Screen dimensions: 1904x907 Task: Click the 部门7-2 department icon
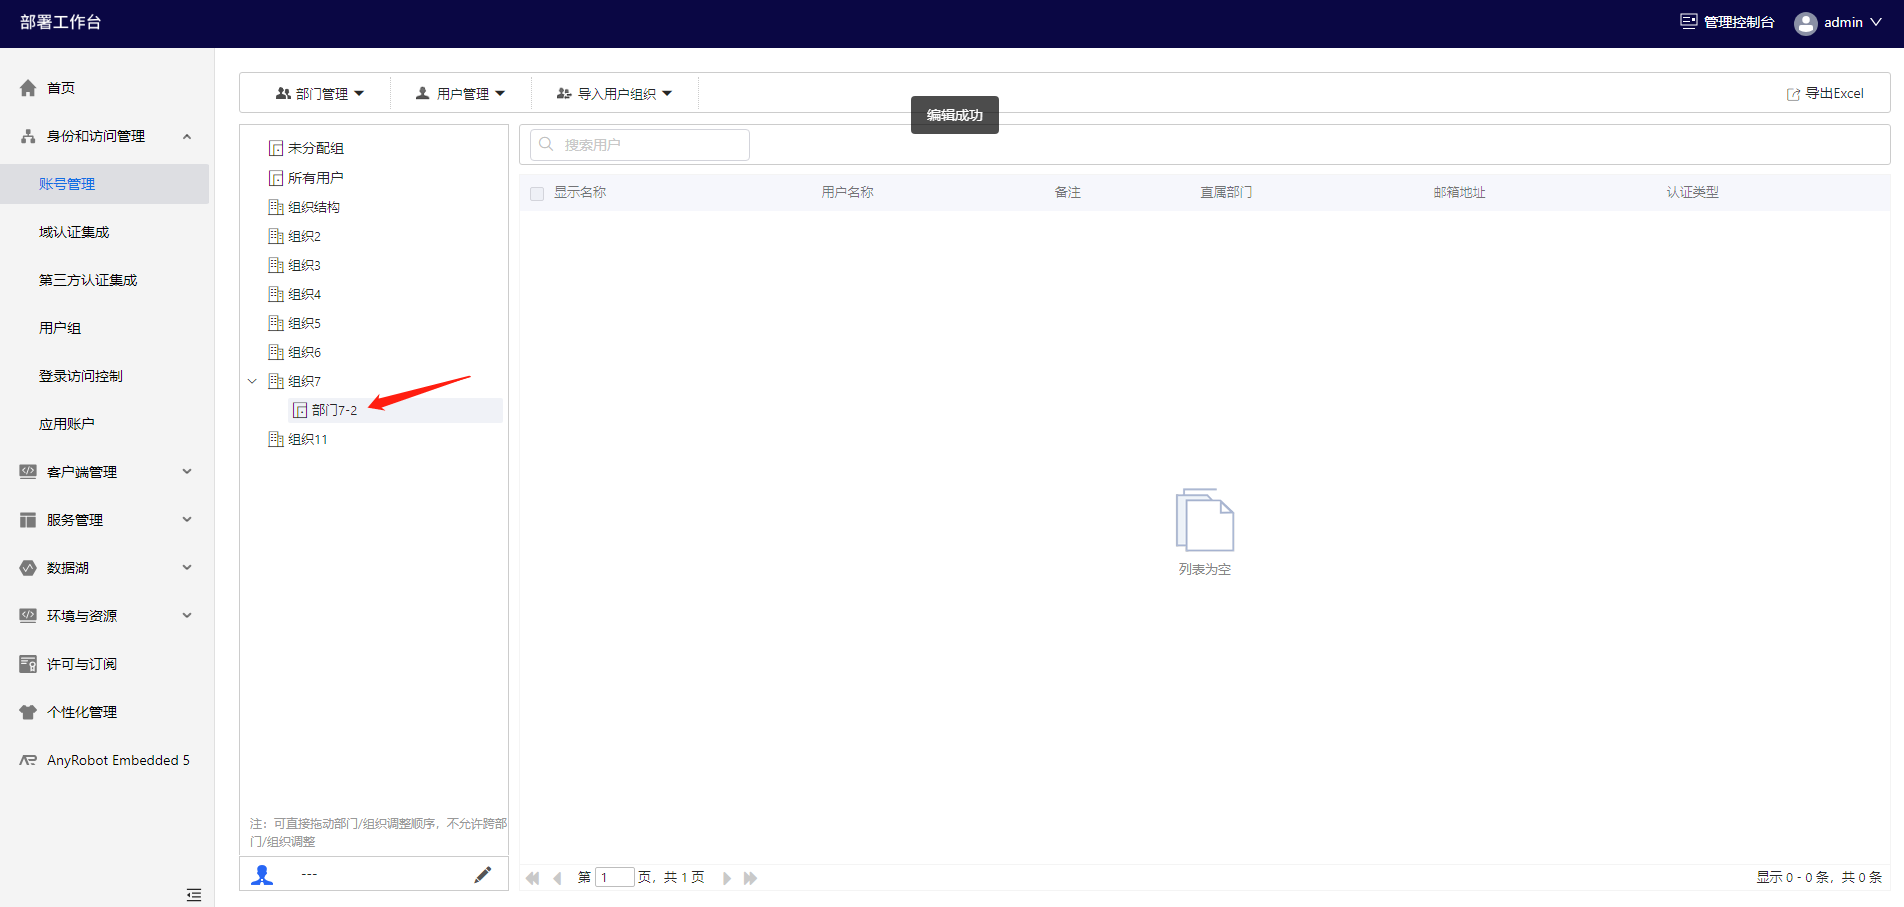pyautogui.click(x=300, y=410)
